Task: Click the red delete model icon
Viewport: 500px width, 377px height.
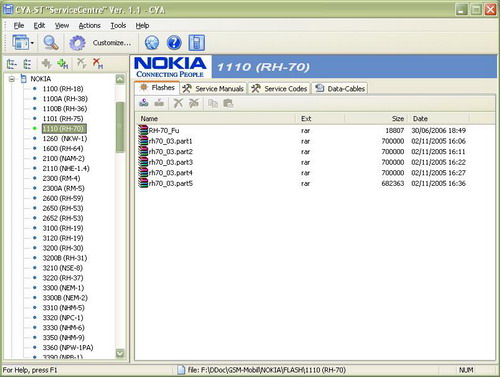Action: point(98,63)
